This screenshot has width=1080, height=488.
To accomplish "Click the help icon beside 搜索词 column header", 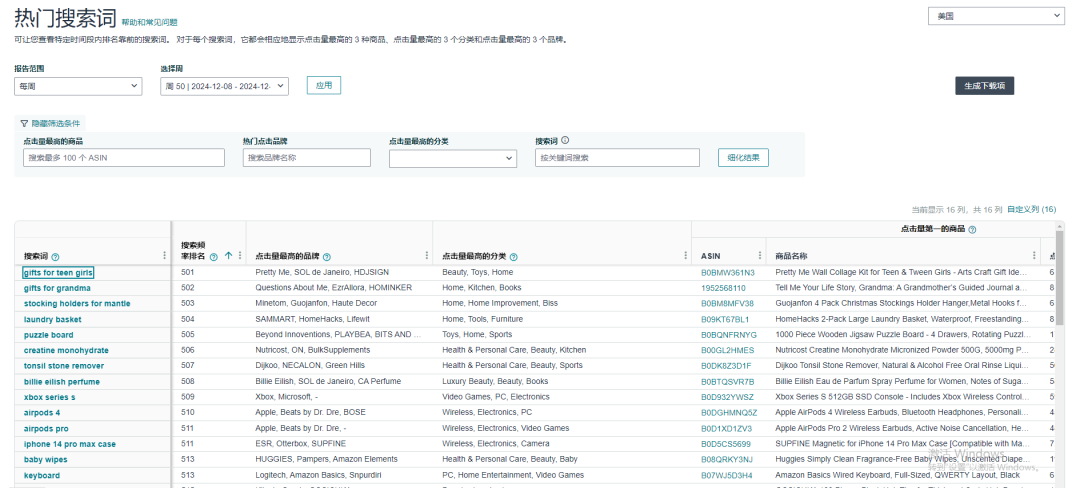I will tap(55, 257).
